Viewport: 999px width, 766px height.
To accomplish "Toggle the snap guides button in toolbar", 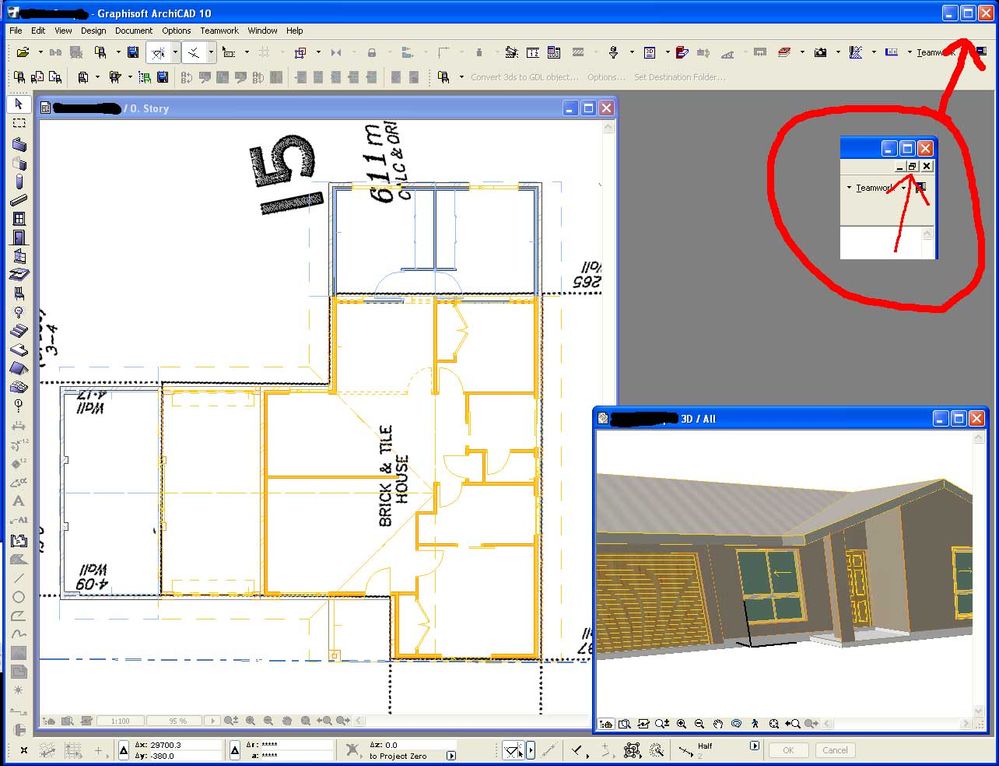I will click(x=194, y=53).
